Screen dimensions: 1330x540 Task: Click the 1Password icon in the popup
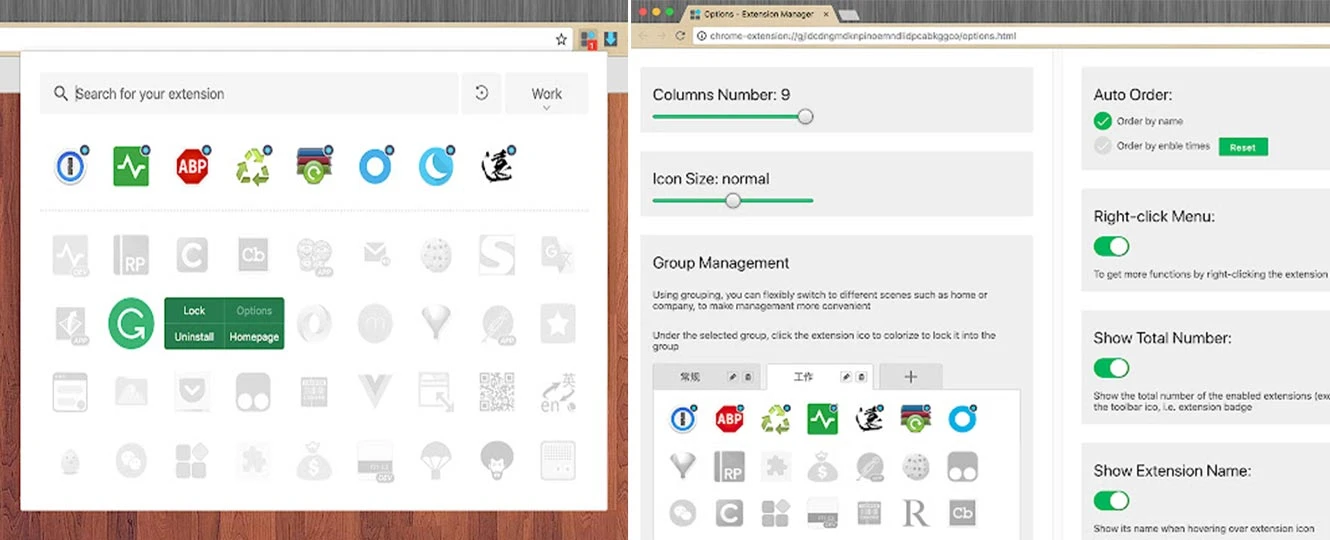(70, 166)
